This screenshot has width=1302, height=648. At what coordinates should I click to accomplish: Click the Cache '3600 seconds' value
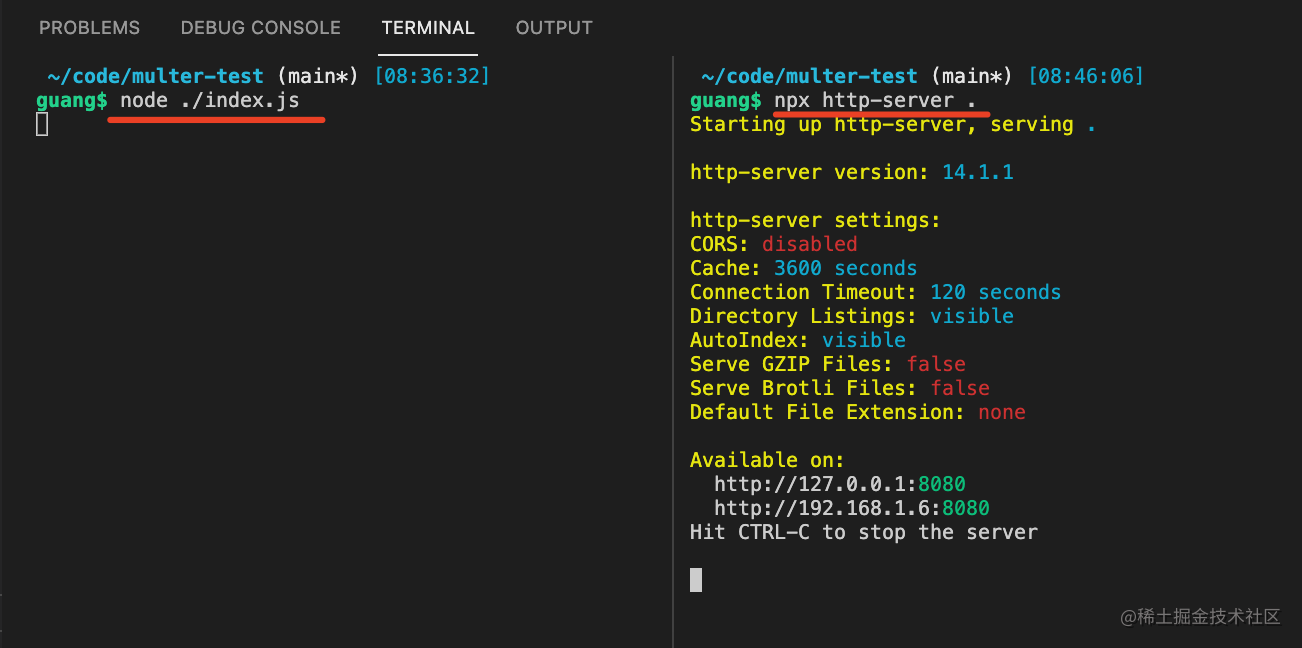pyautogui.click(x=845, y=268)
